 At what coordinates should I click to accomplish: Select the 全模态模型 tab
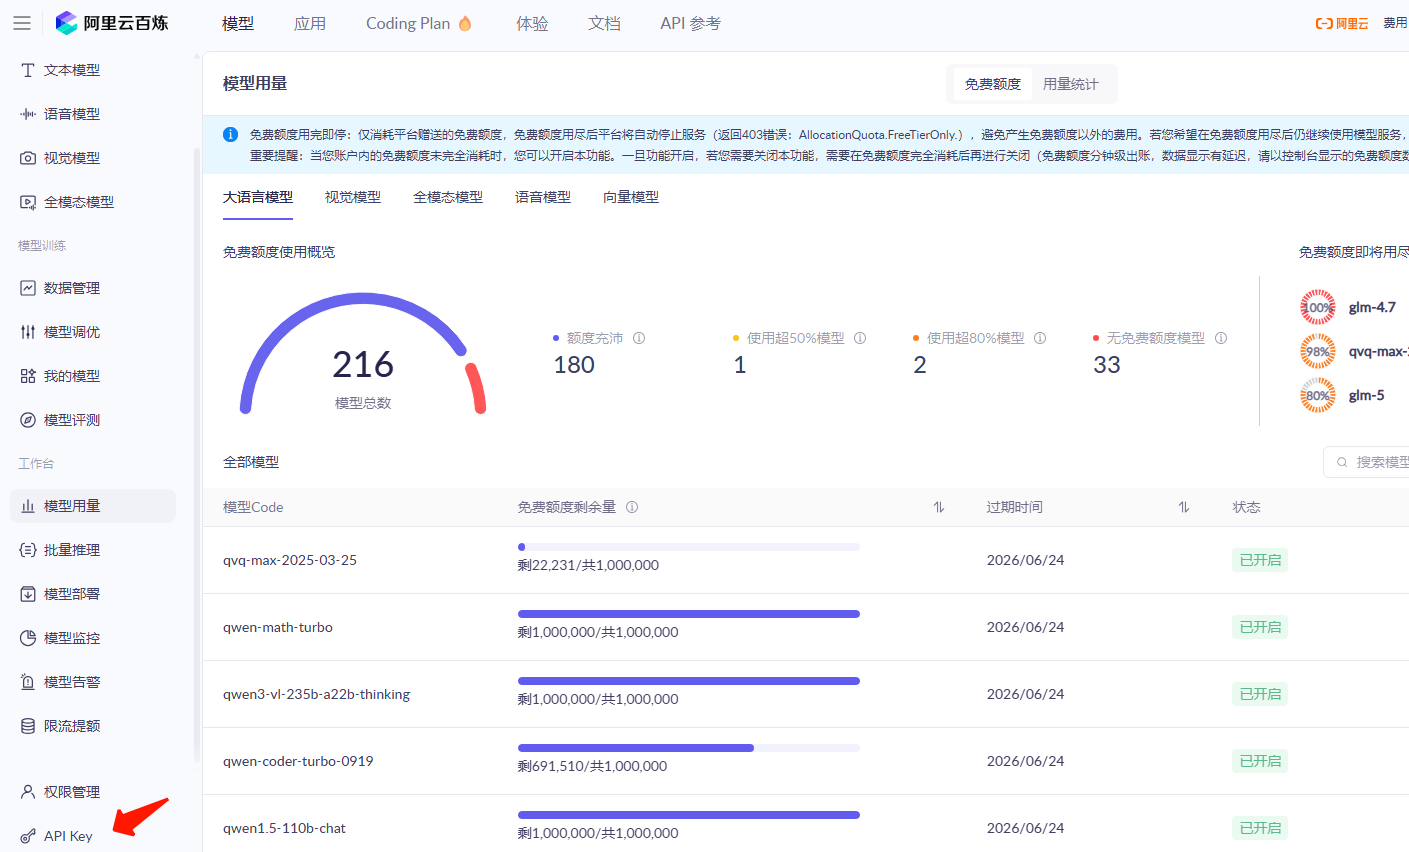448,197
